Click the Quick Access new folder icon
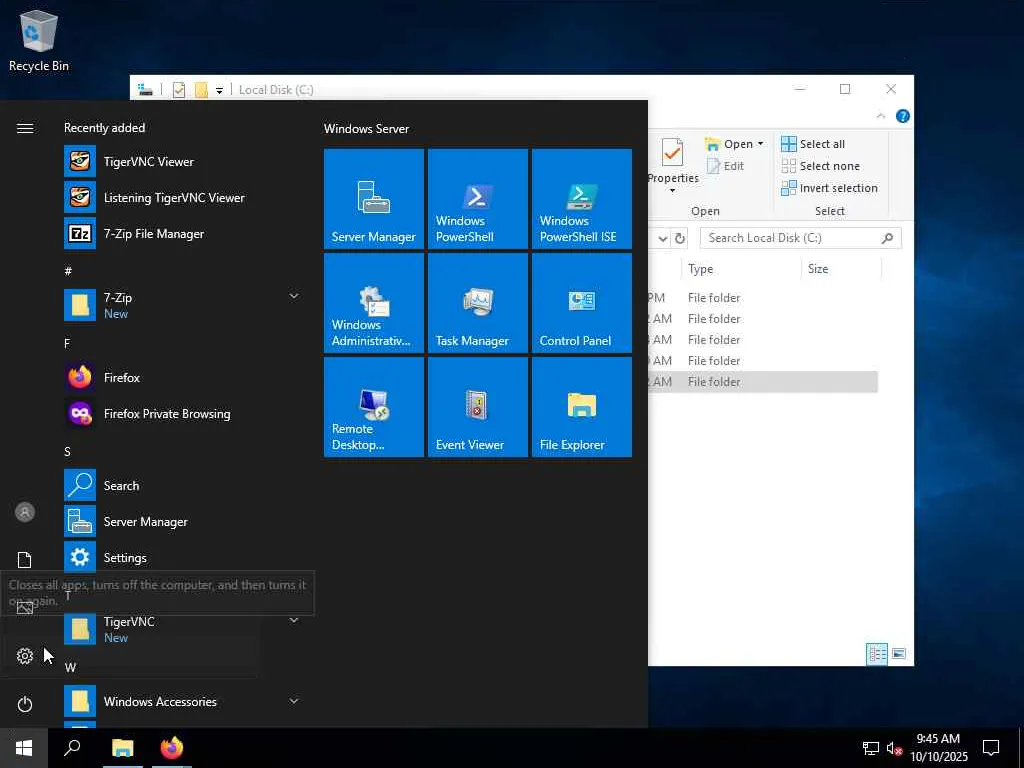 click(201, 90)
